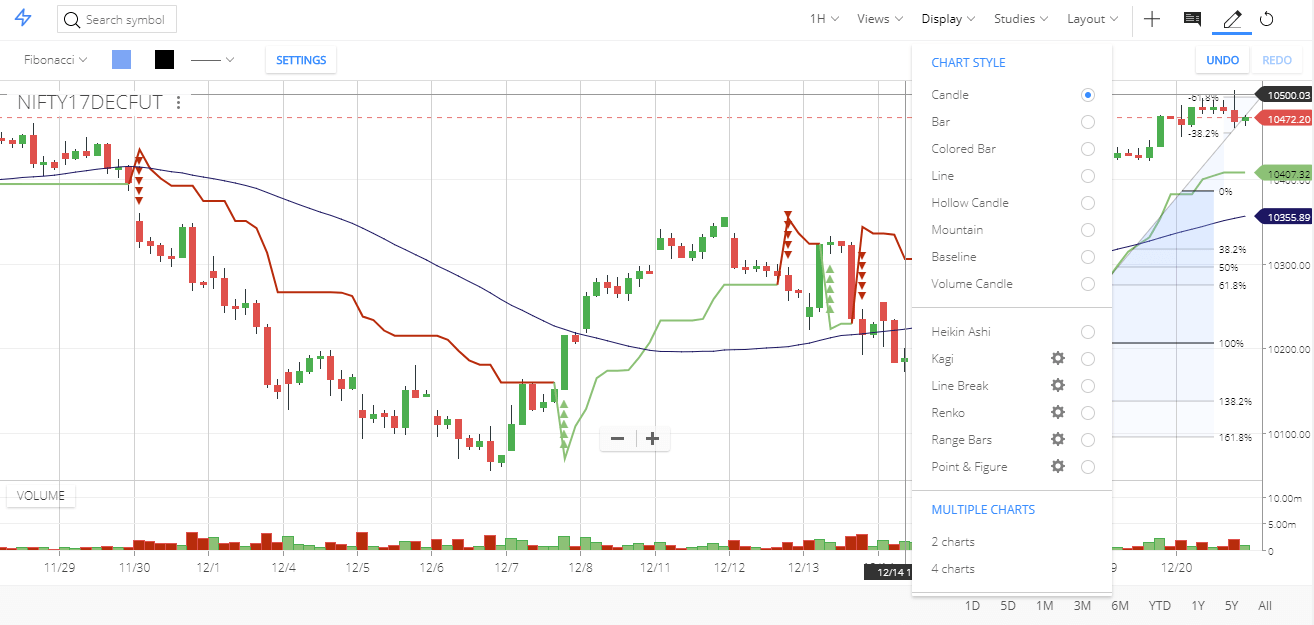This screenshot has height=625, width=1314.
Task: Click the REDO button
Action: click(x=1277, y=60)
